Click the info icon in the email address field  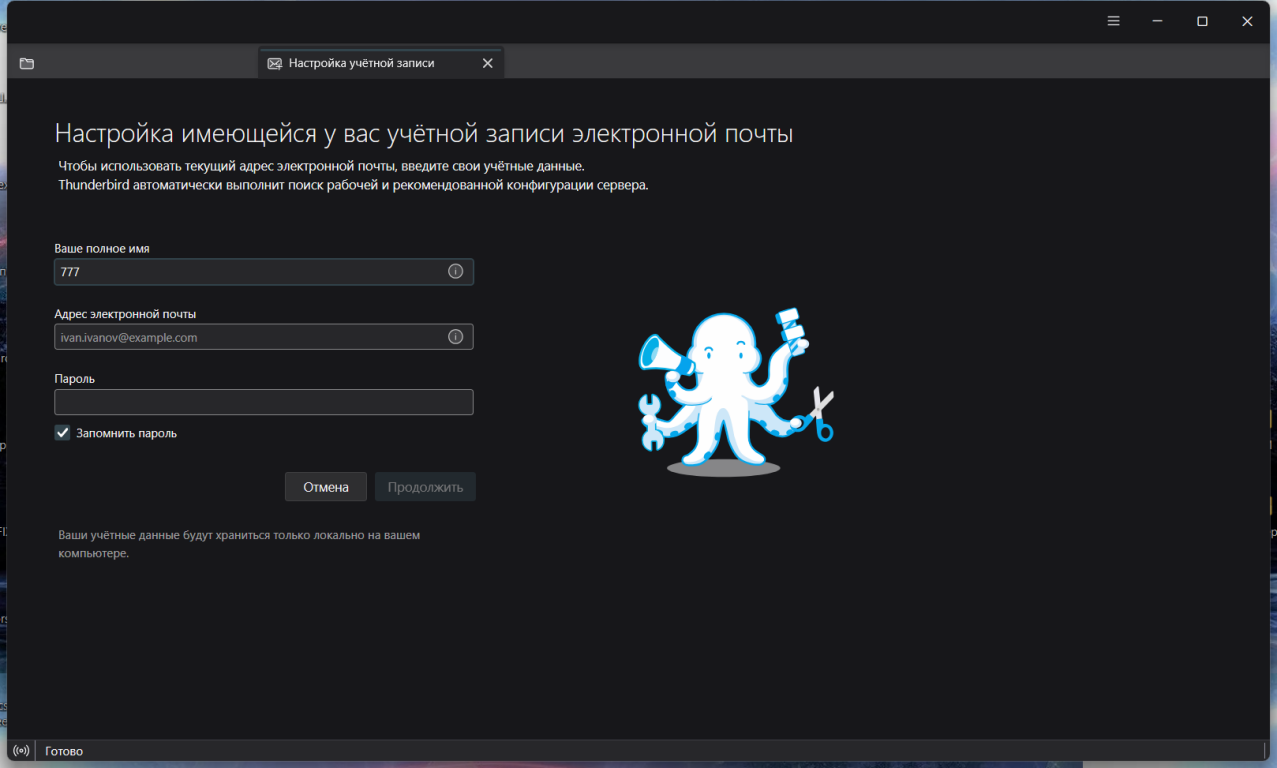pyautogui.click(x=455, y=337)
